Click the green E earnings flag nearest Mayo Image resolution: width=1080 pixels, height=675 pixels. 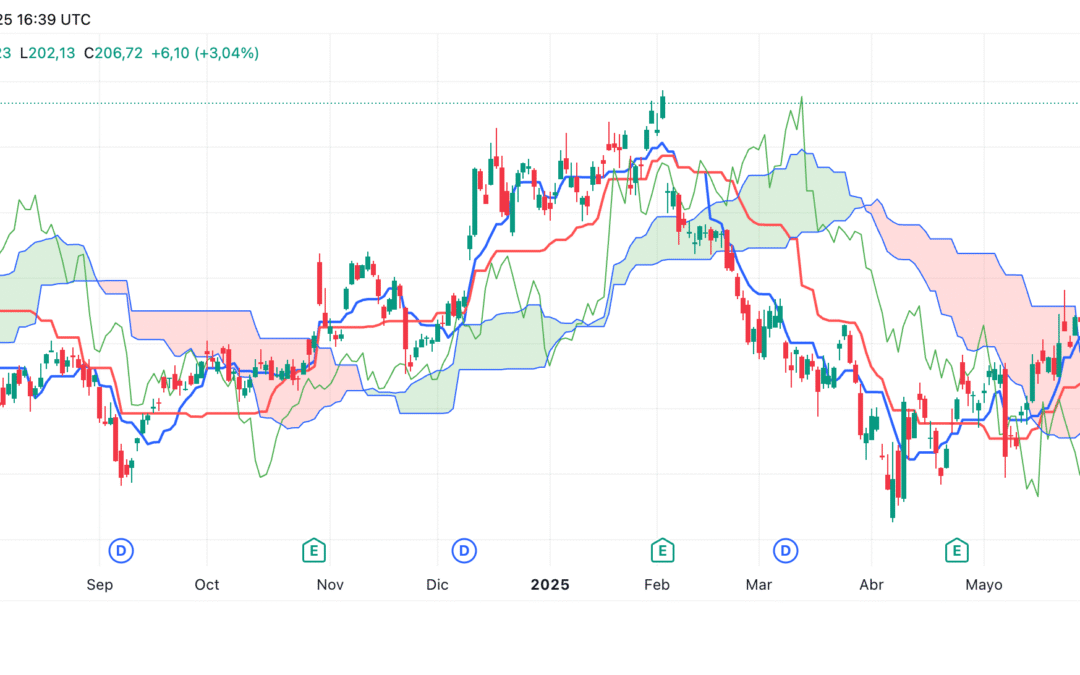[x=955, y=550]
